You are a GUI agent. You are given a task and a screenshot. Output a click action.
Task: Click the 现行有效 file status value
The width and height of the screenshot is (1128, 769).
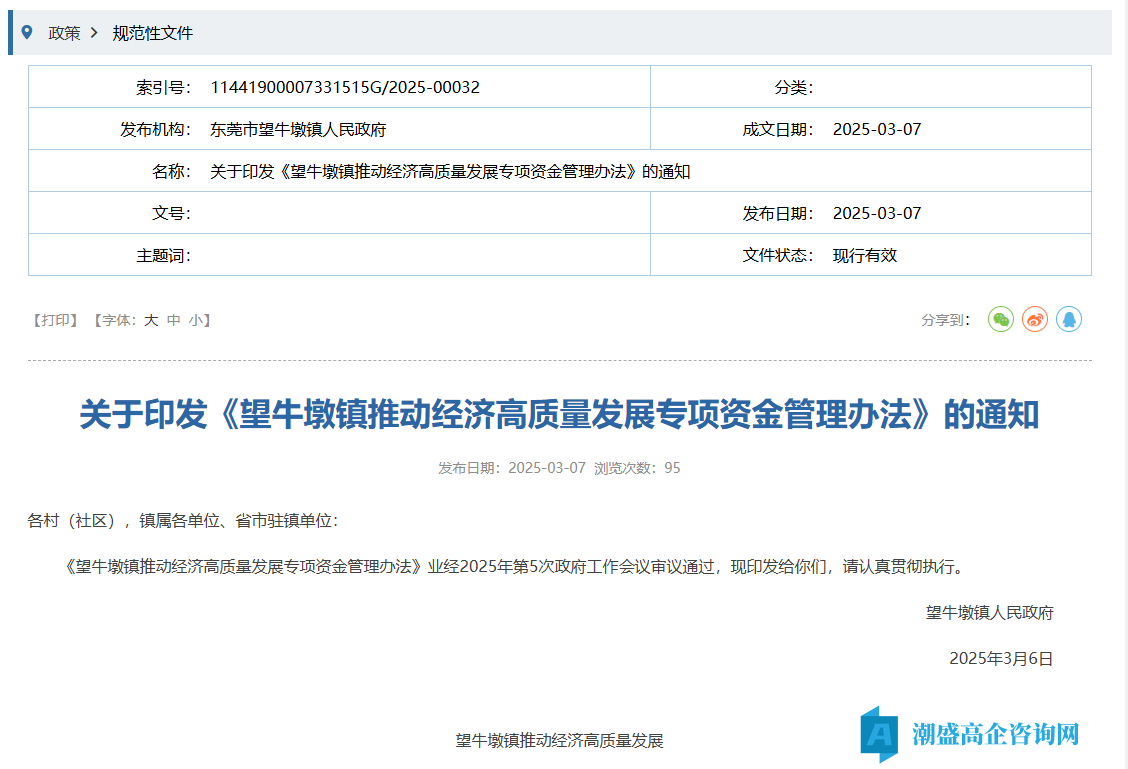[x=865, y=255]
